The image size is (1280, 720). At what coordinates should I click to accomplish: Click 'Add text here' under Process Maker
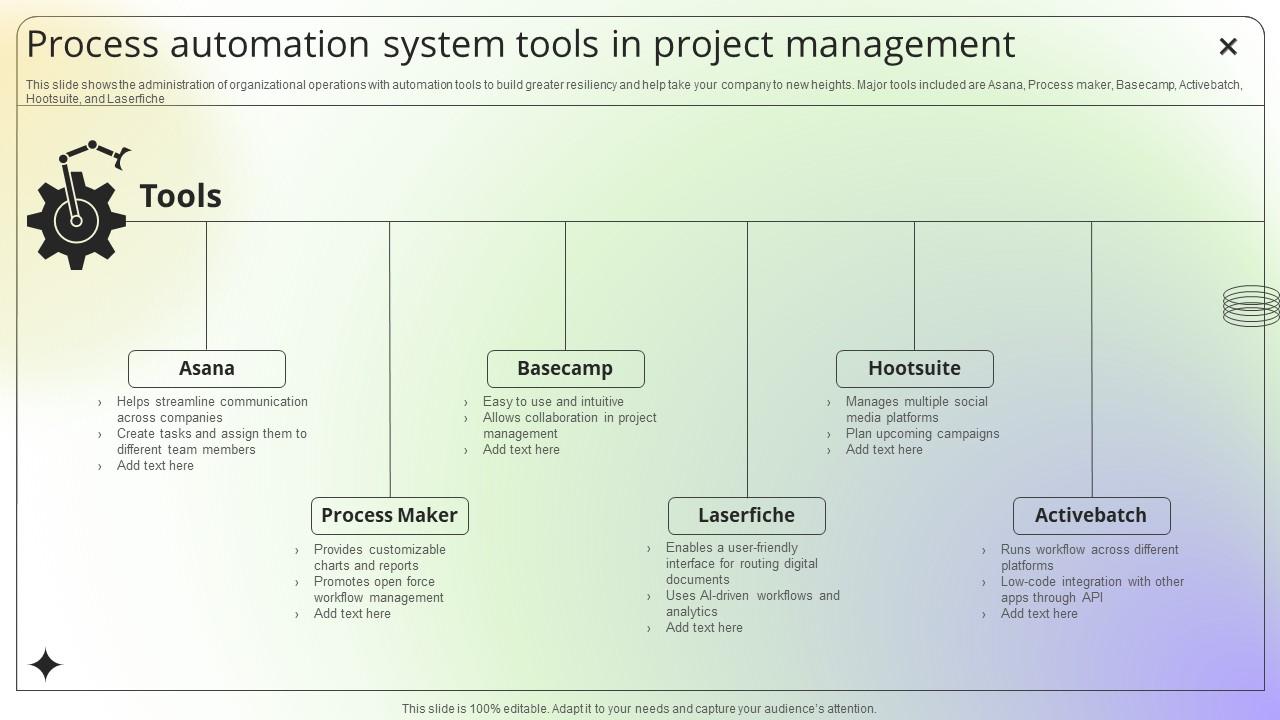coord(352,614)
